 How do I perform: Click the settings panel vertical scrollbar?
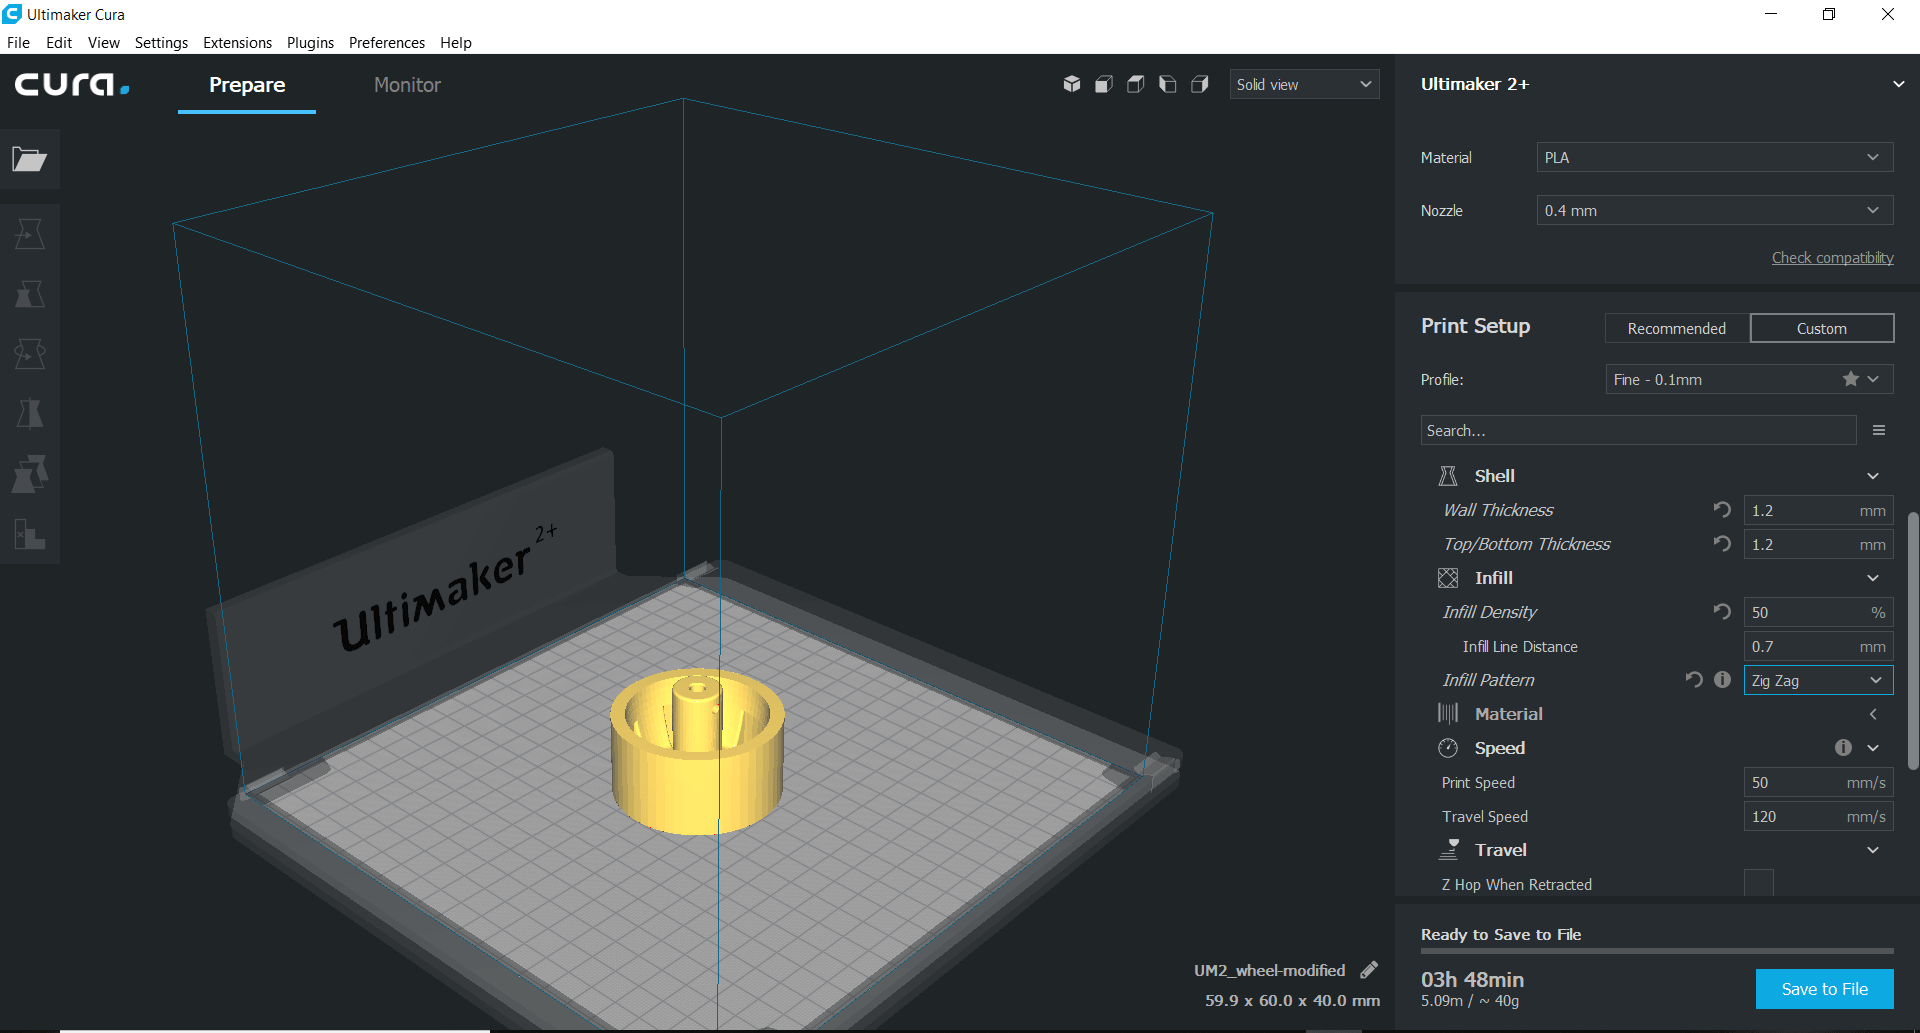point(1912,640)
